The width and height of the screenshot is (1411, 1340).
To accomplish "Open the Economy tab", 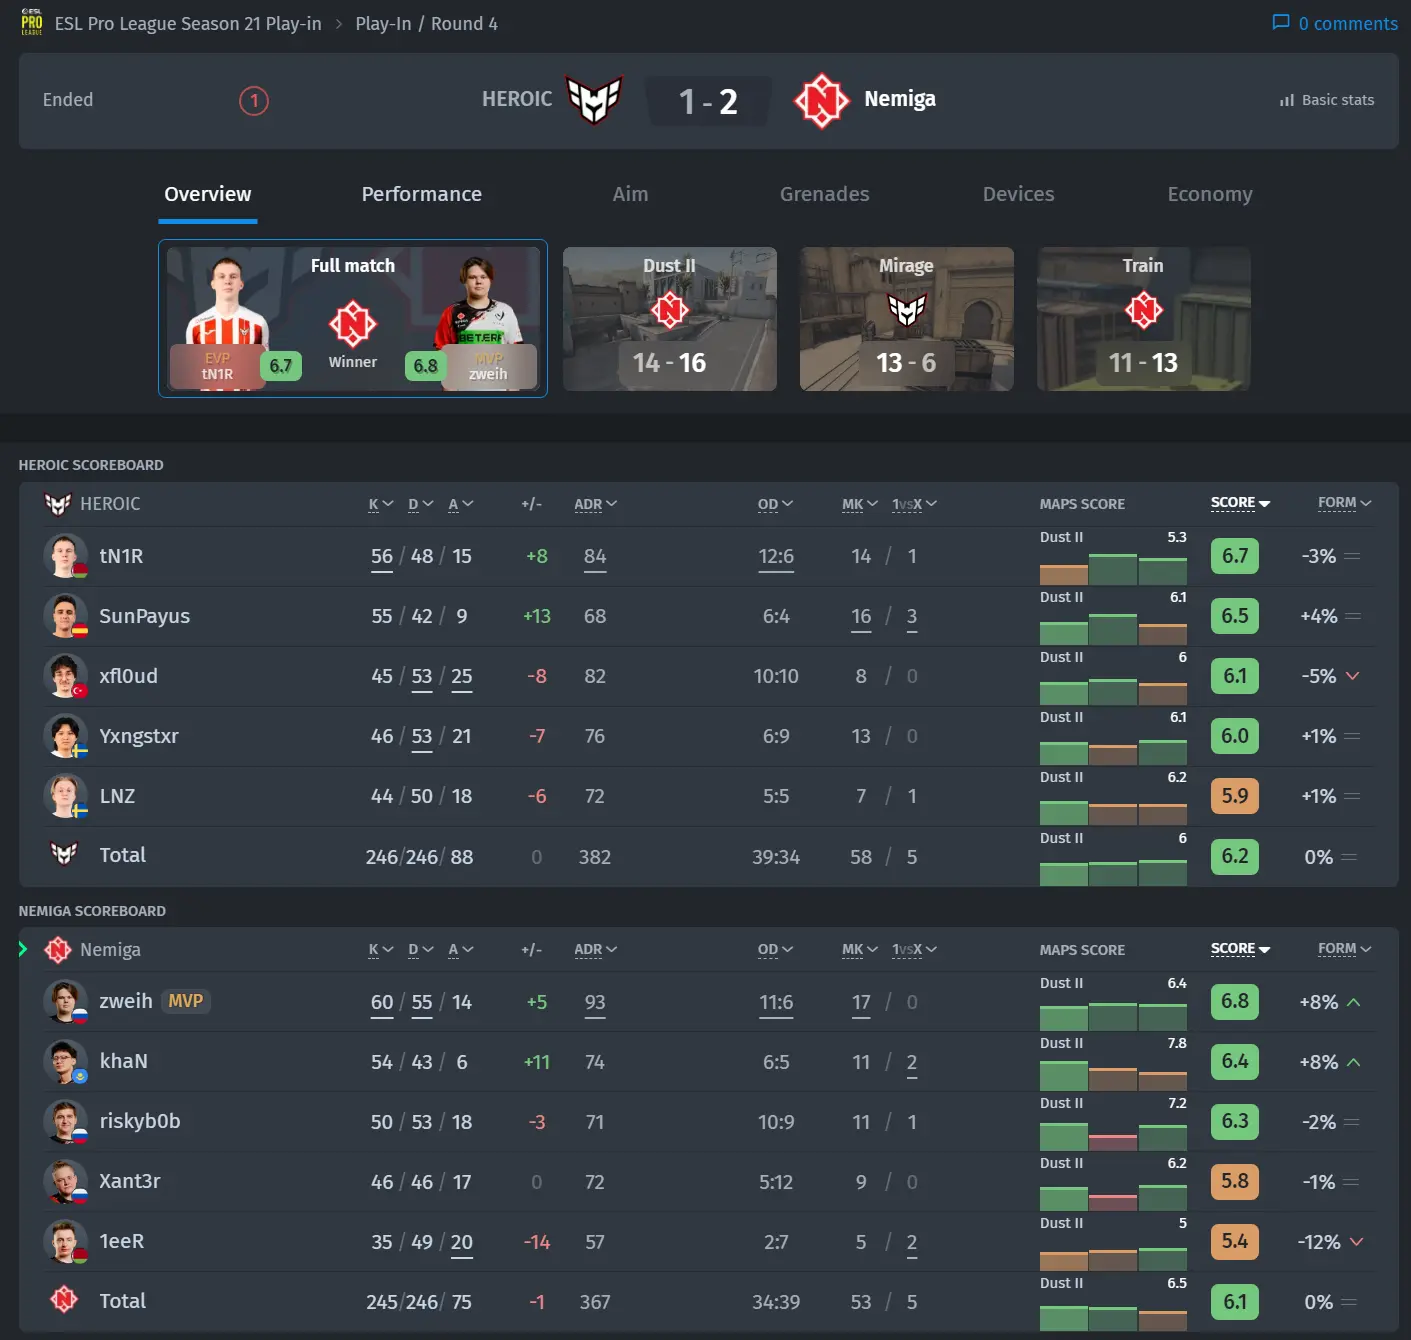I will click(1210, 195).
